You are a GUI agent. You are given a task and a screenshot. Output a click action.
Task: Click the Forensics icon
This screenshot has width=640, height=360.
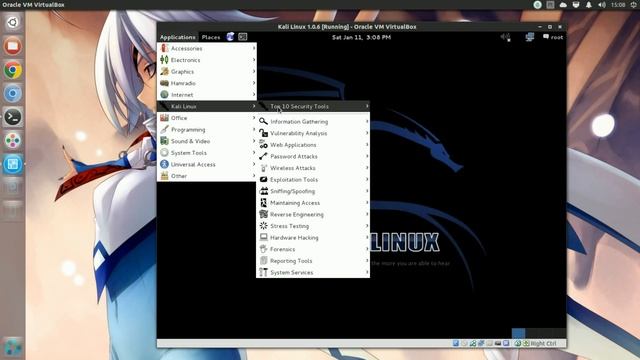[x=264, y=249]
